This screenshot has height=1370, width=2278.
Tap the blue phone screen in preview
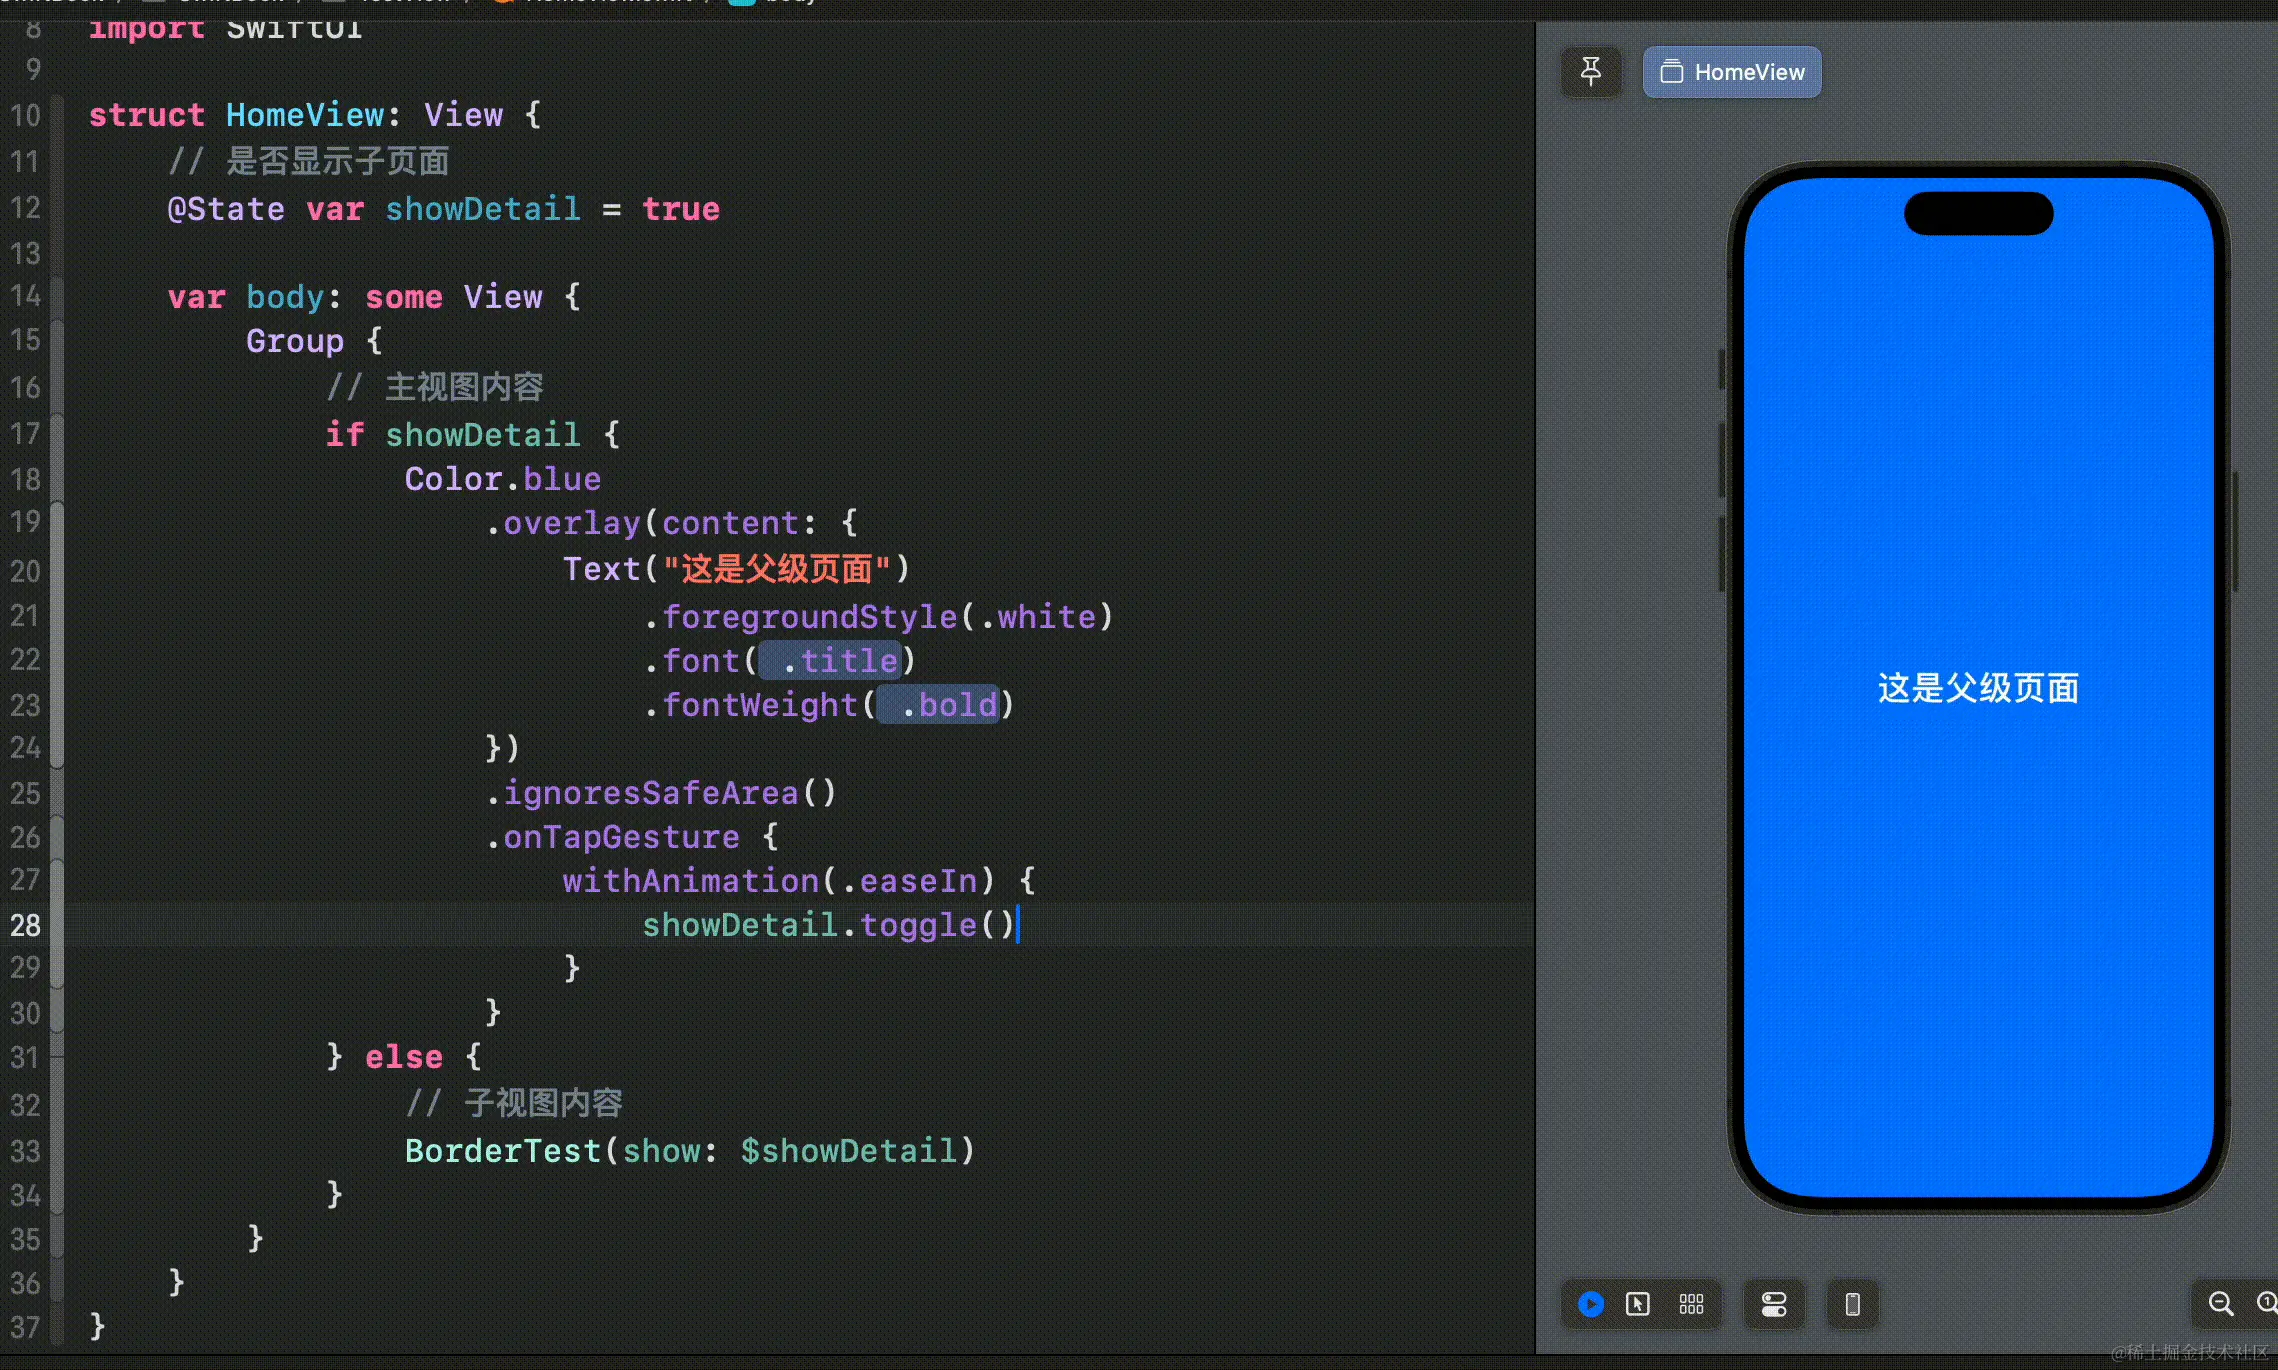(1978, 950)
